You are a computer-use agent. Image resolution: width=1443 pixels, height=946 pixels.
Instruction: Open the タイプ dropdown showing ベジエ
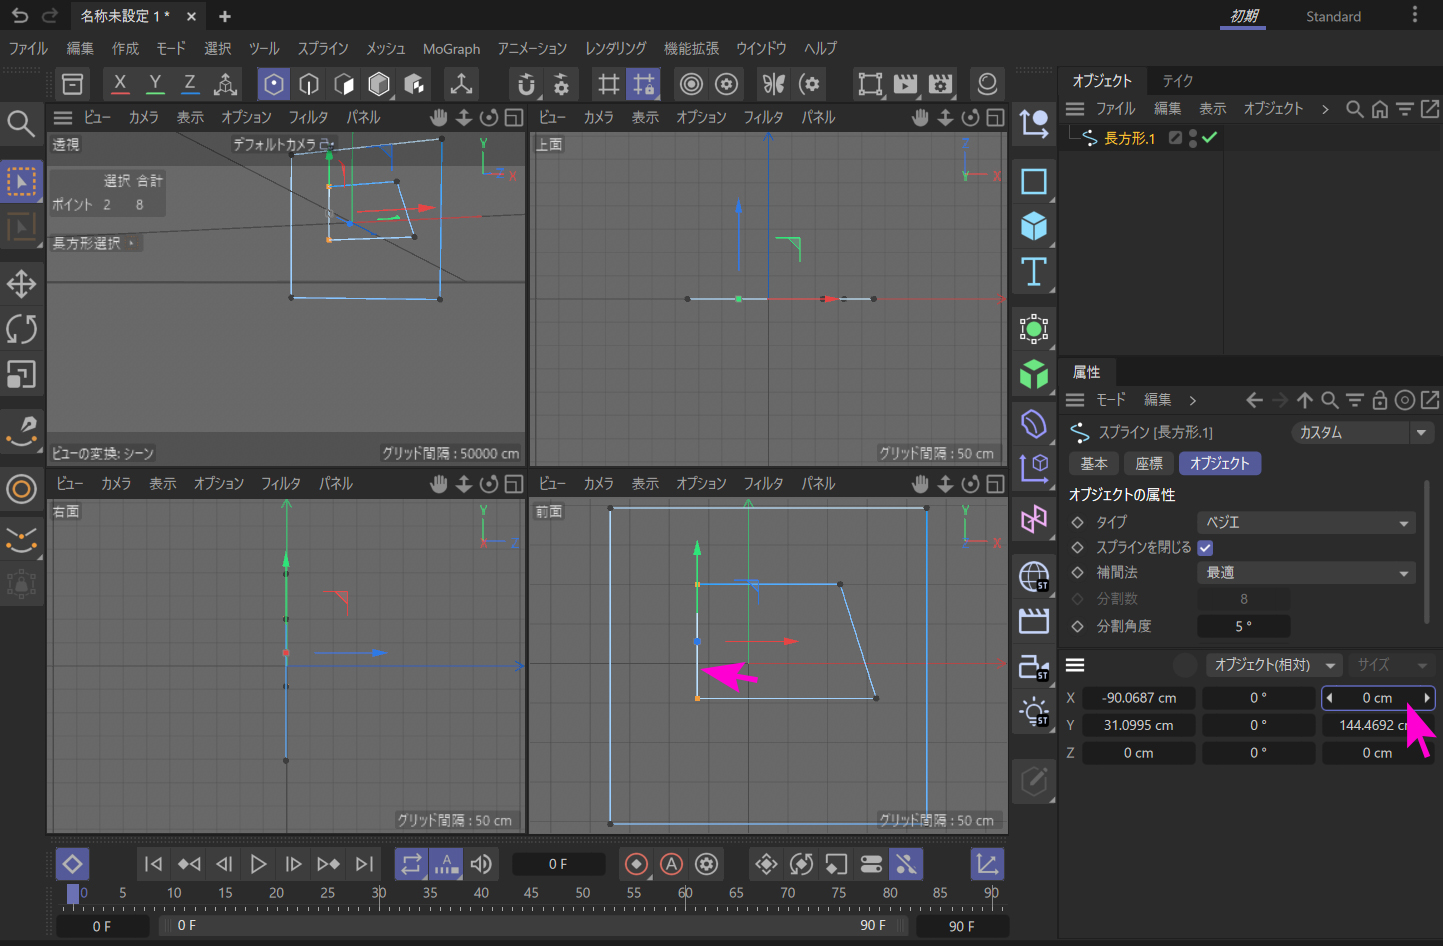coord(1306,522)
